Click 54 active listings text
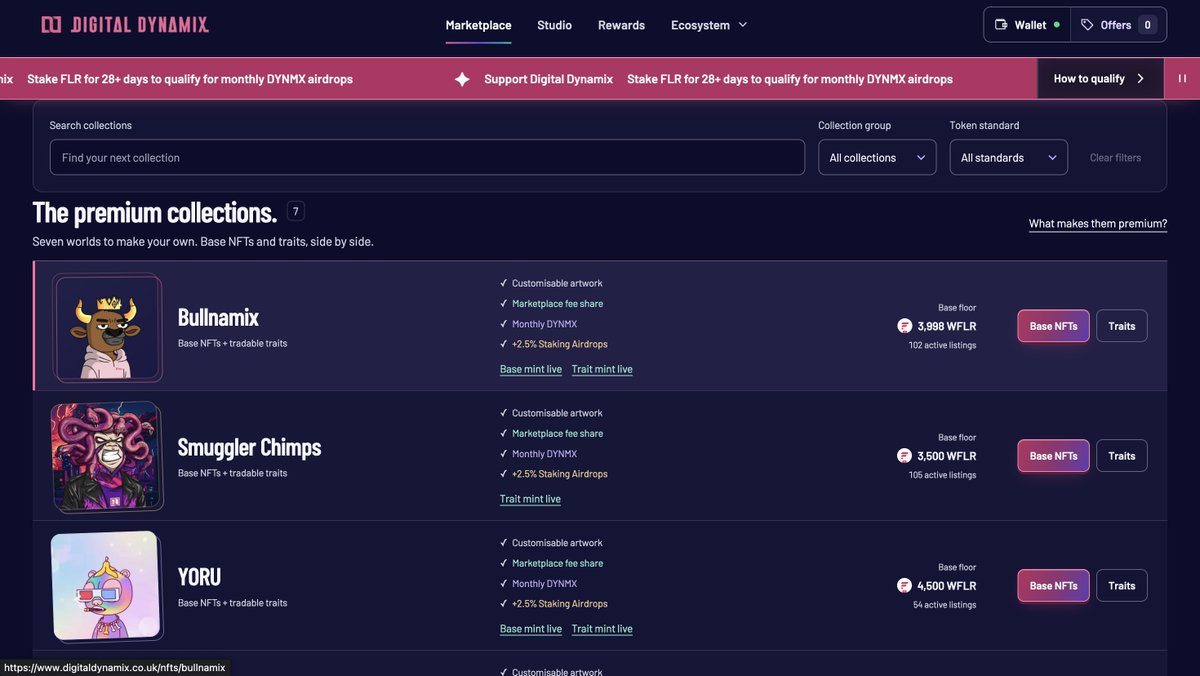Image resolution: width=1200 pixels, height=676 pixels. click(945, 605)
